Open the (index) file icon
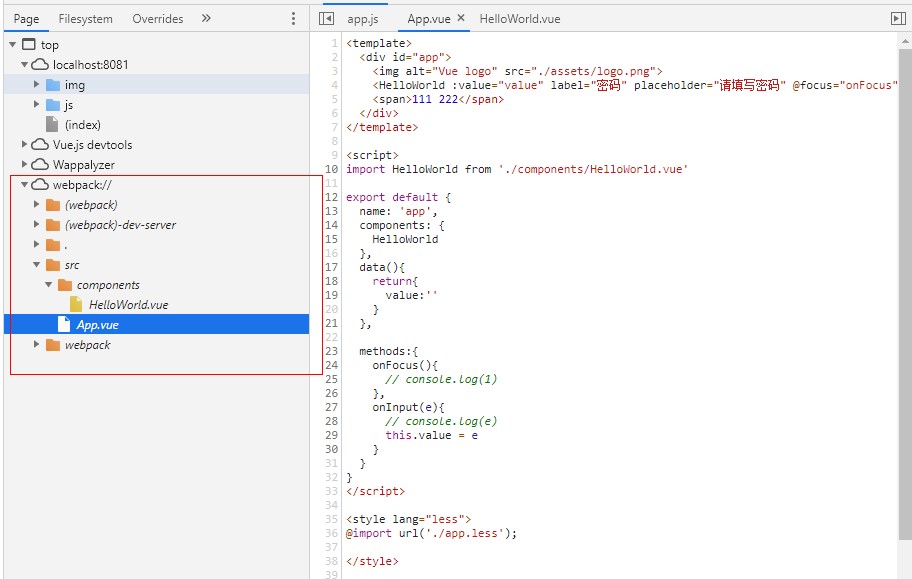Viewport: 912px width, 579px height. pyautogui.click(x=52, y=125)
